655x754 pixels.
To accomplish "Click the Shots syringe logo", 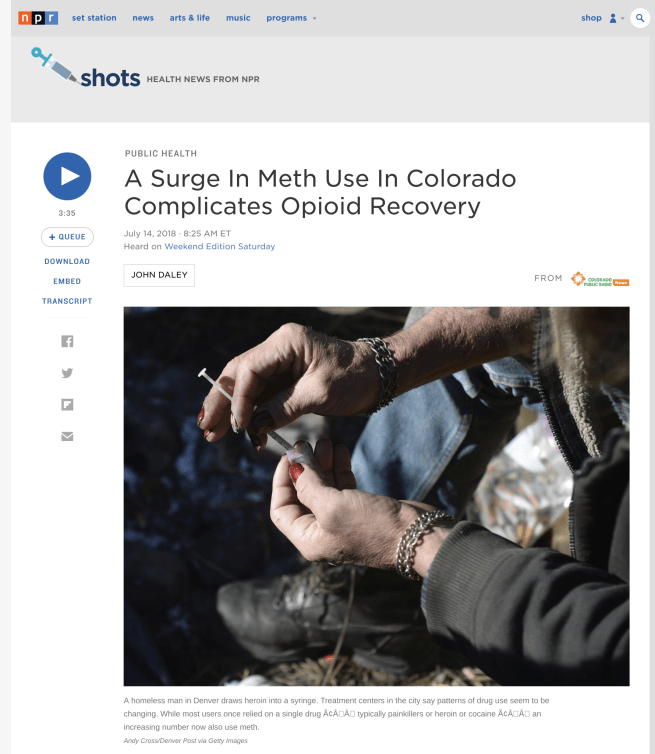I will coord(86,68).
